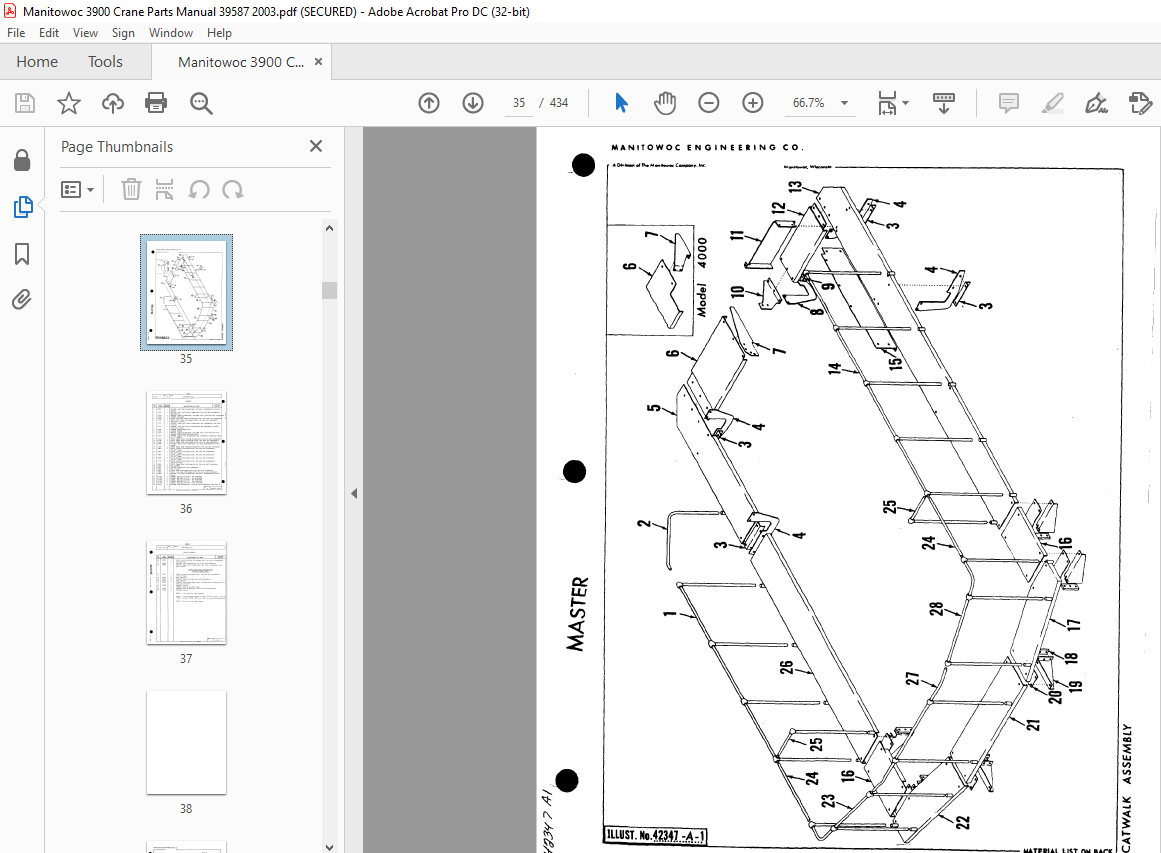Add a comment with speech bubble icon
This screenshot has height=853, width=1161.
[x=1008, y=103]
